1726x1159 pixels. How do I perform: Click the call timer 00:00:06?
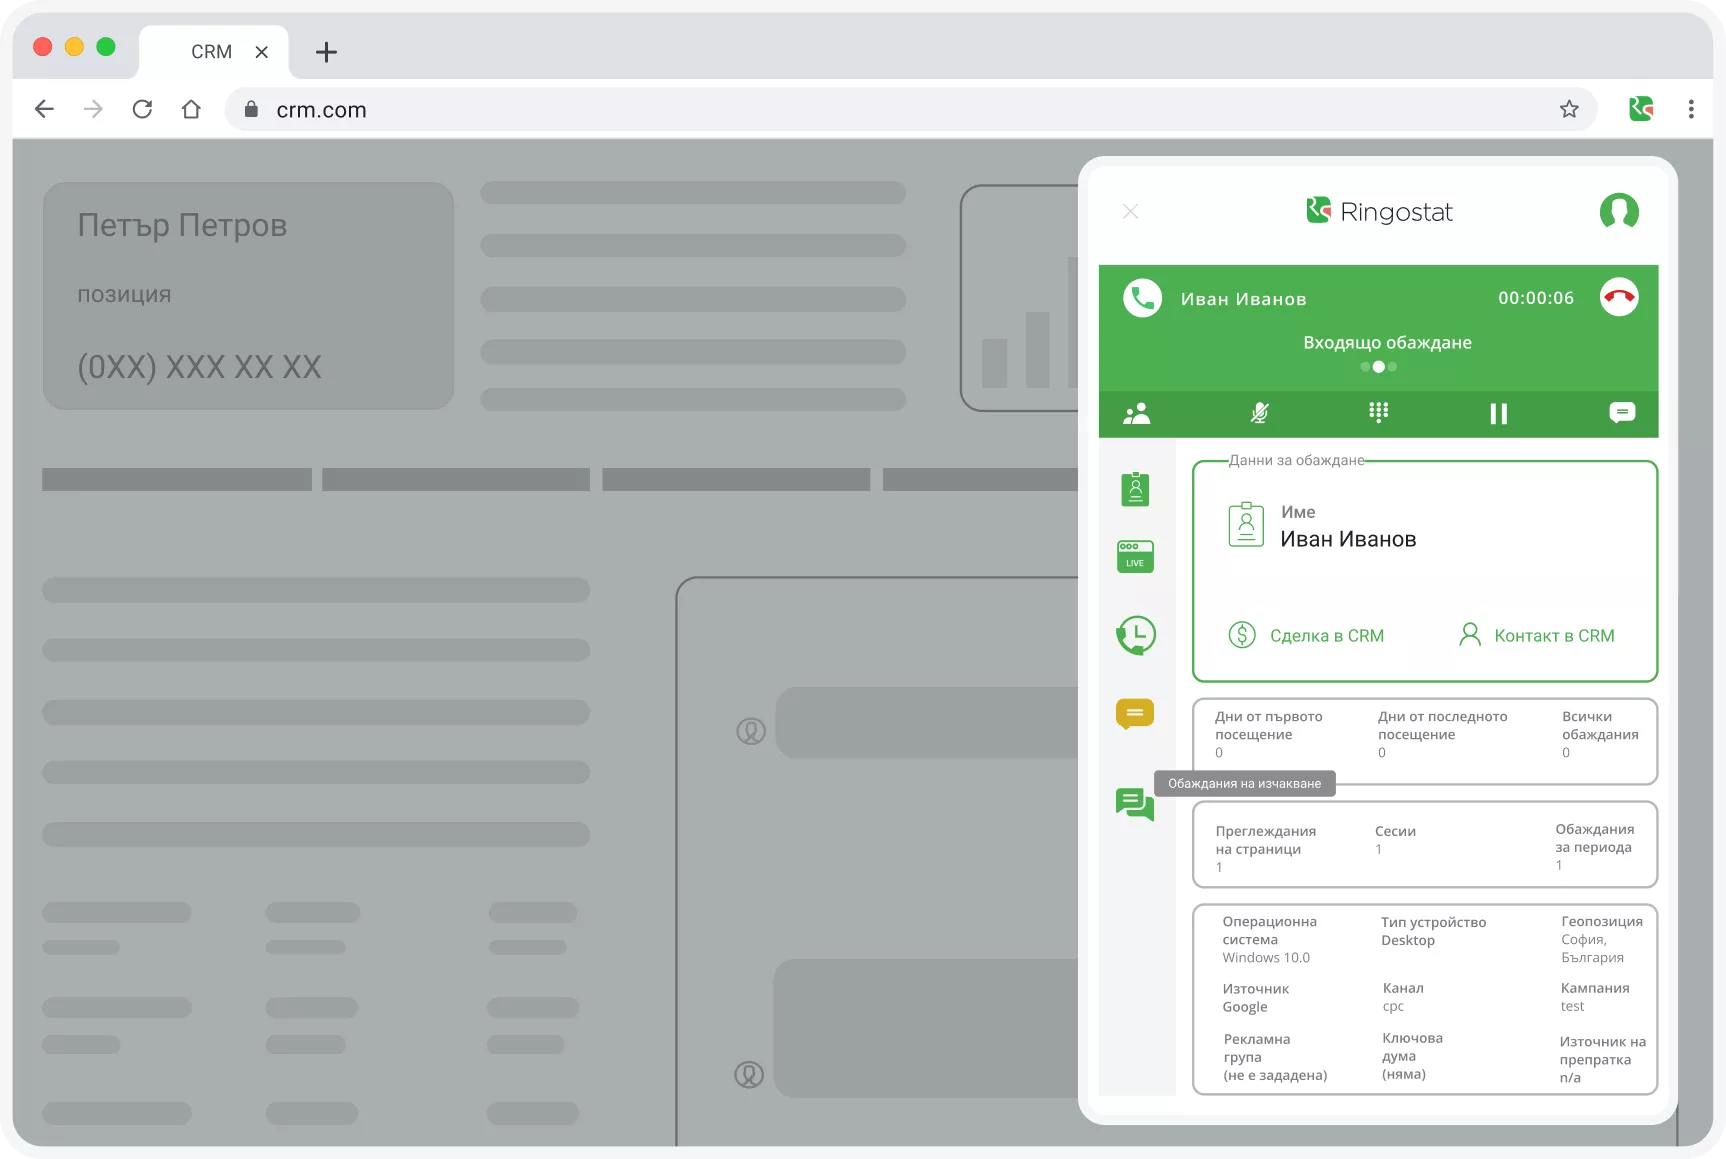[1536, 298]
